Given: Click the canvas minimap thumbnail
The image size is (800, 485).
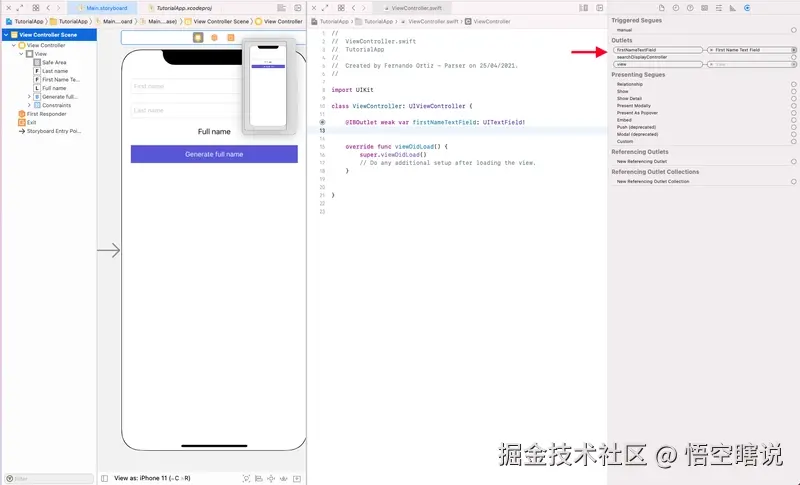Looking at the screenshot, I should click(268, 86).
